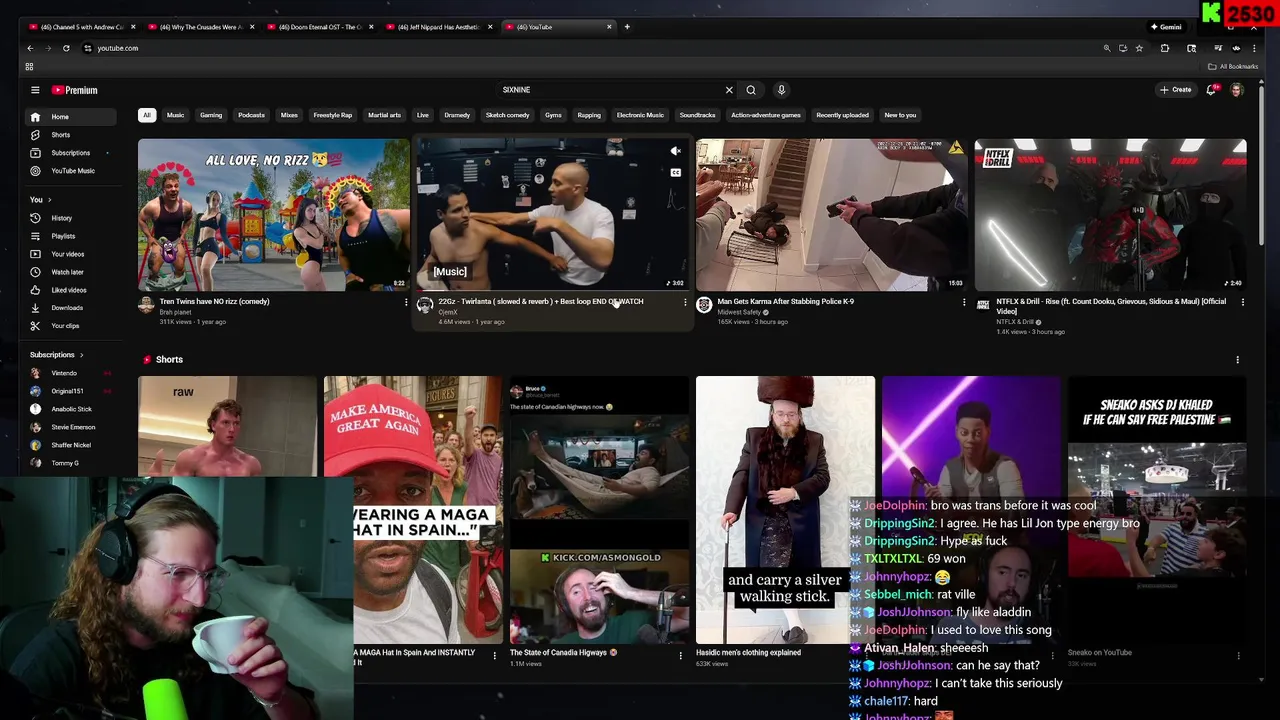Viewport: 1280px width, 720px height.
Task: Open the Anabolic Stick channel subscription
Action: 72,409
